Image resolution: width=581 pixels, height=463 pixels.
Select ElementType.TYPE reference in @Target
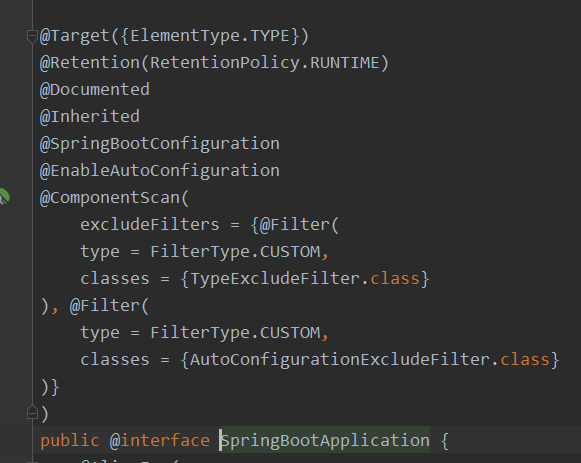(210, 36)
